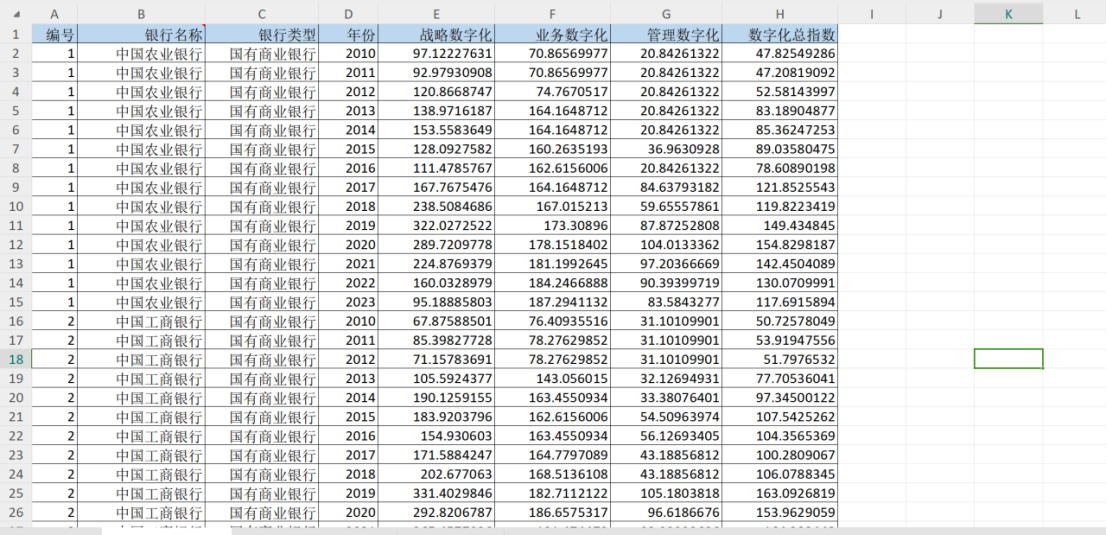Screen dimensions: 1107x535
Task: Select highlighted column K header
Action: (x=1008, y=13)
